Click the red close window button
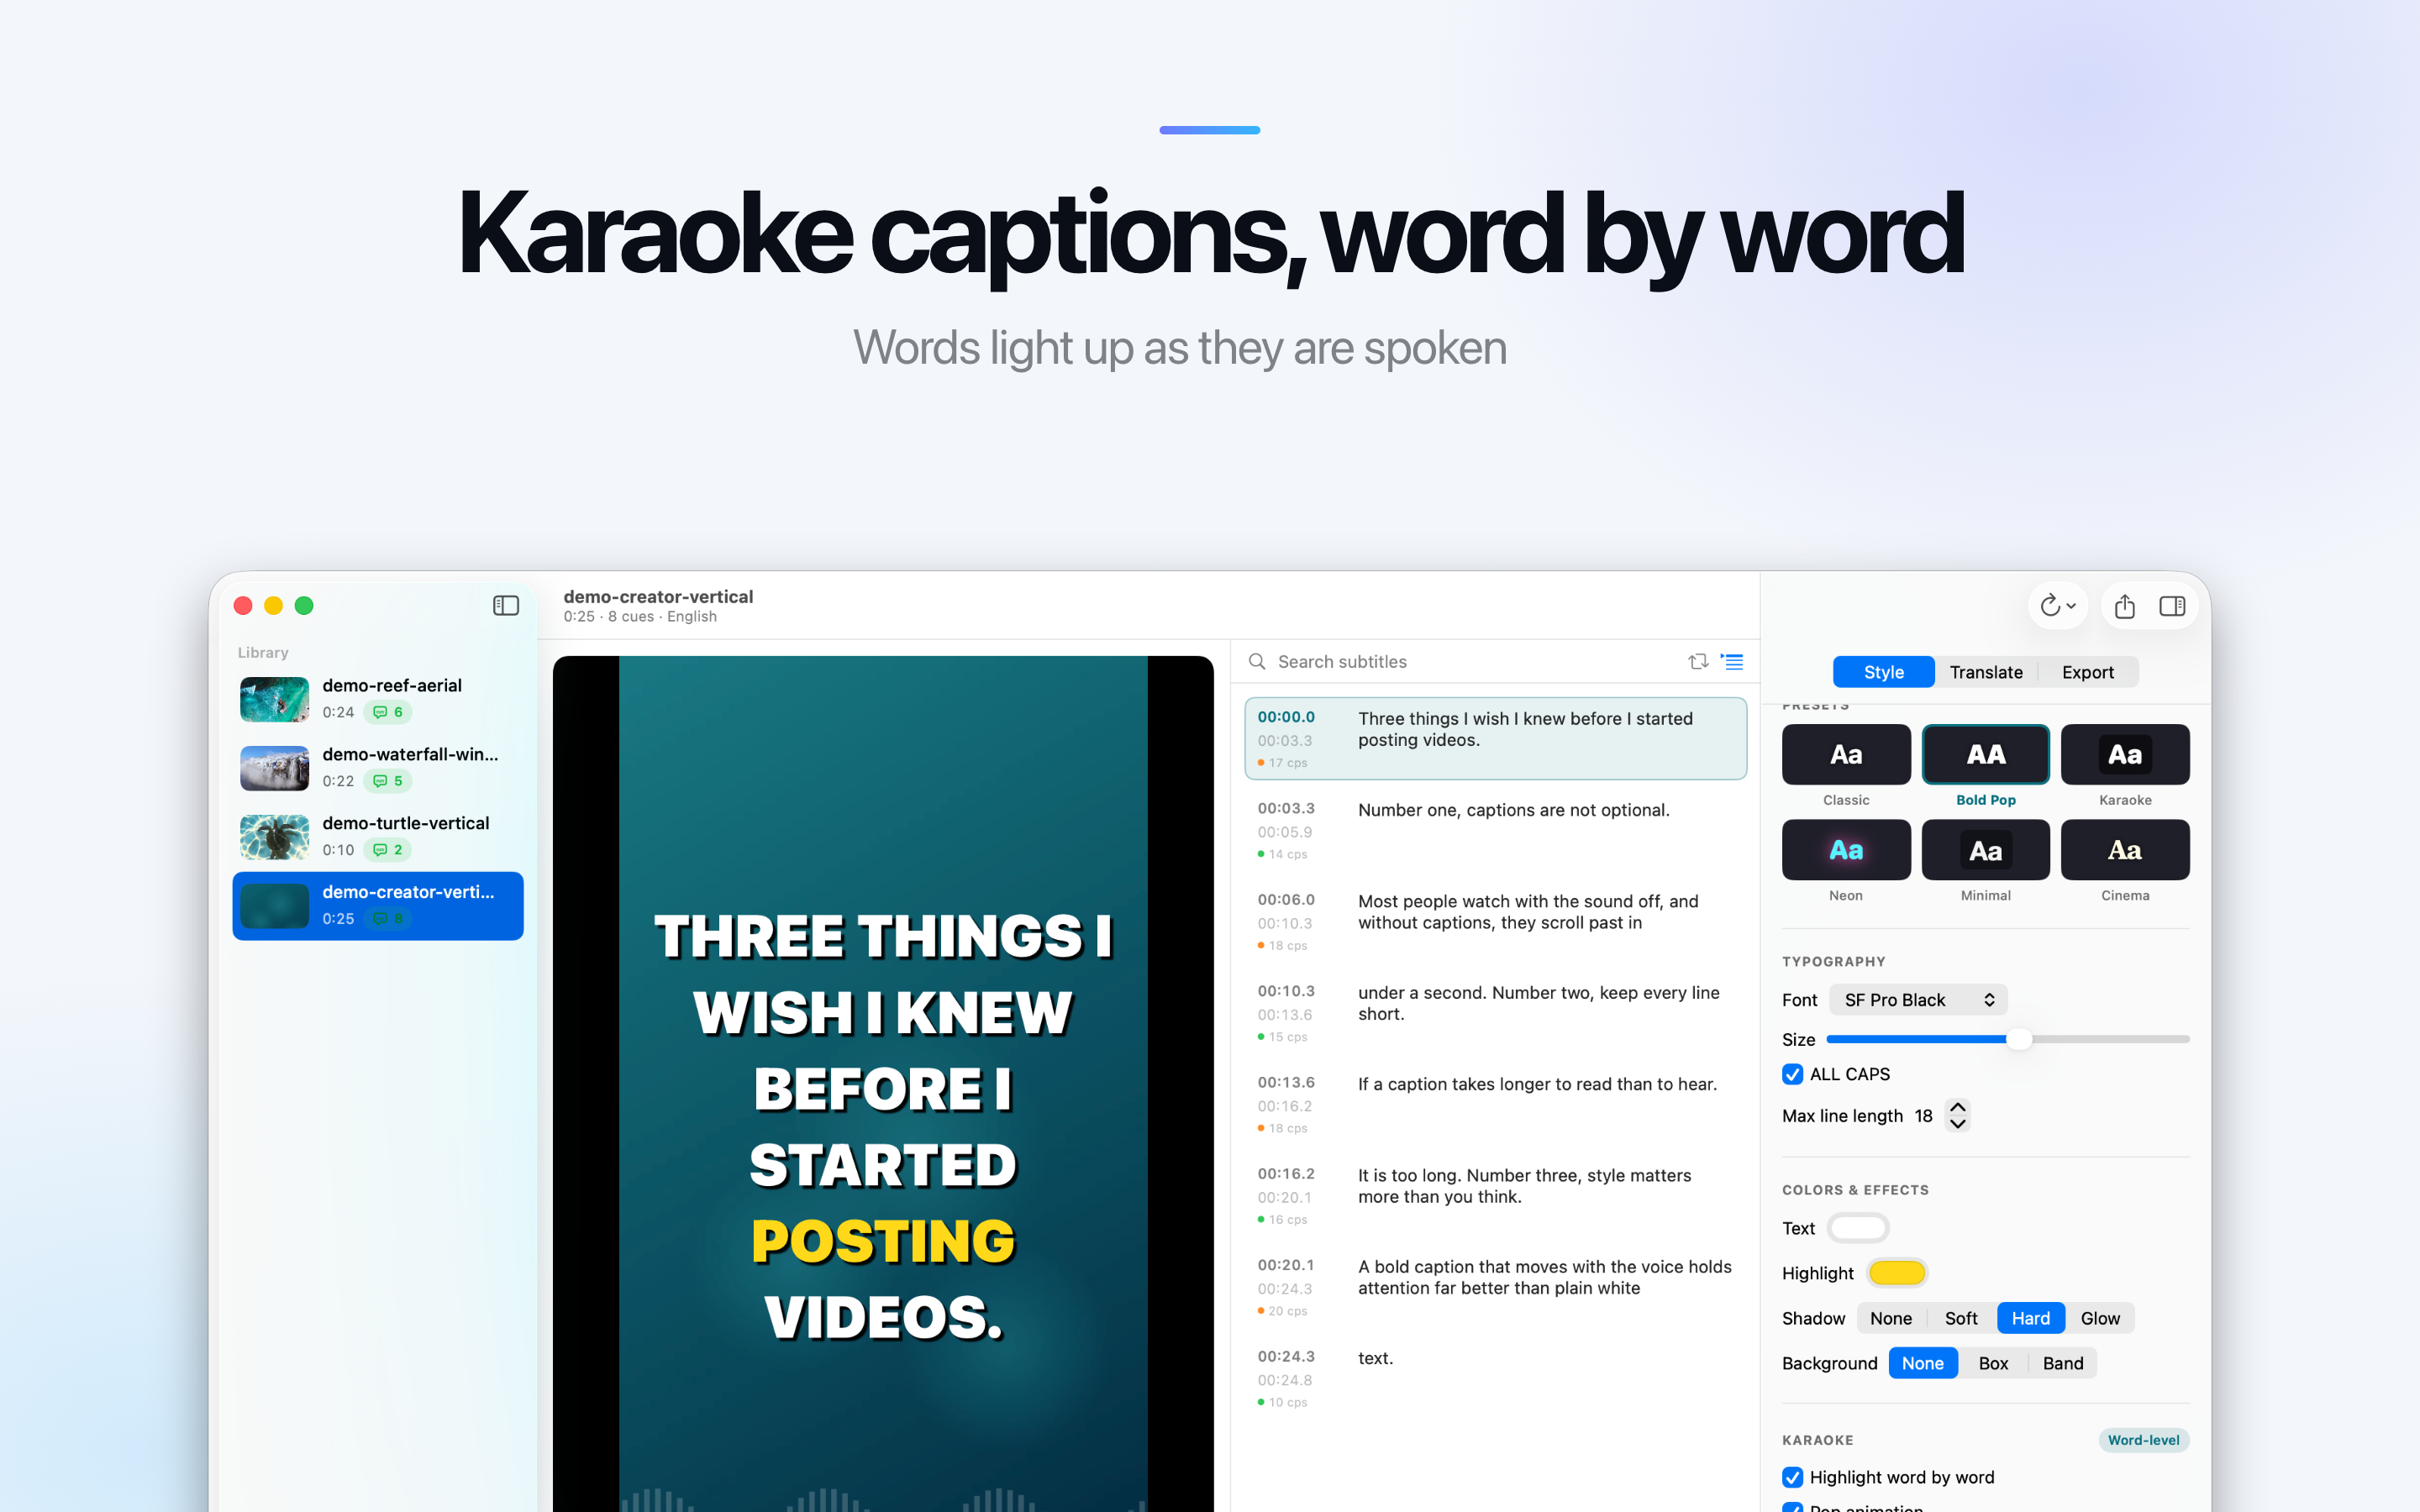The image size is (2420, 1512). (243, 606)
